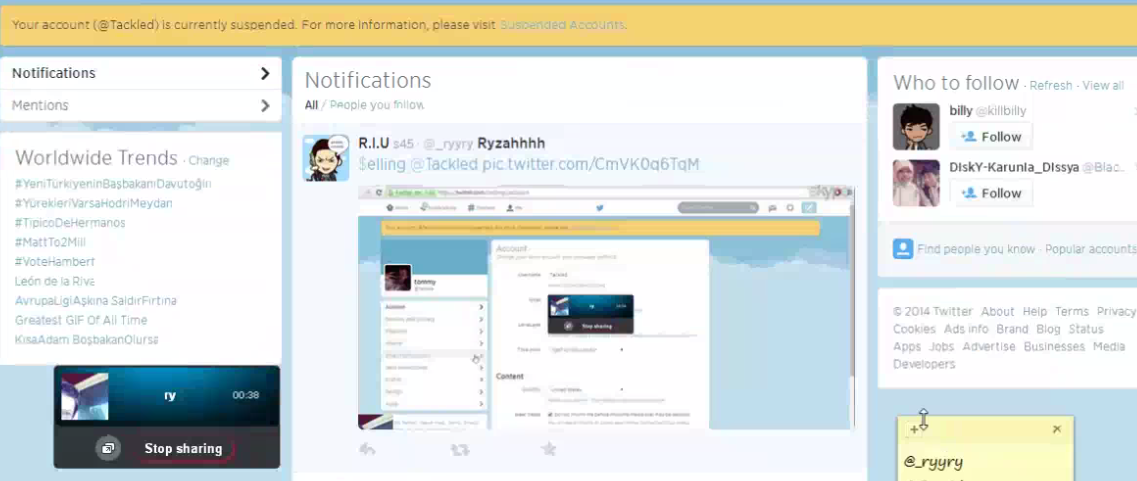Open the Brand footer link
Viewport: 1137px width, 481px height.
1012,329
